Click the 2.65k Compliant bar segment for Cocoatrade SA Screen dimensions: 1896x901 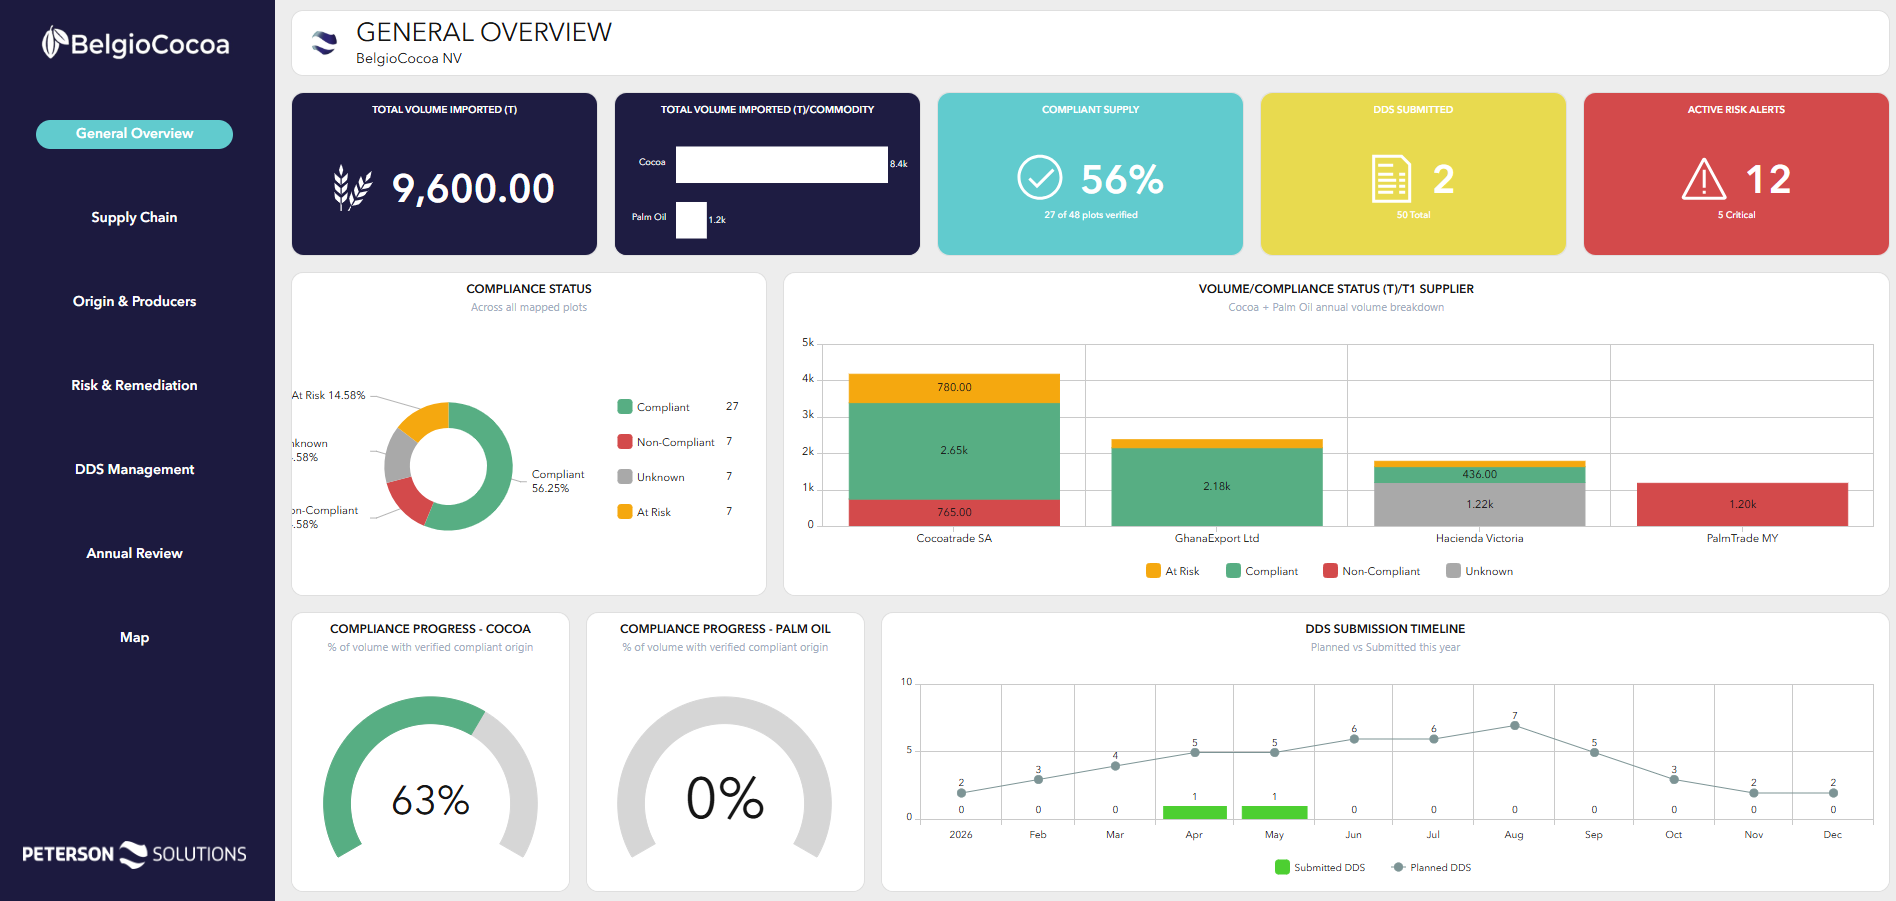click(x=954, y=451)
